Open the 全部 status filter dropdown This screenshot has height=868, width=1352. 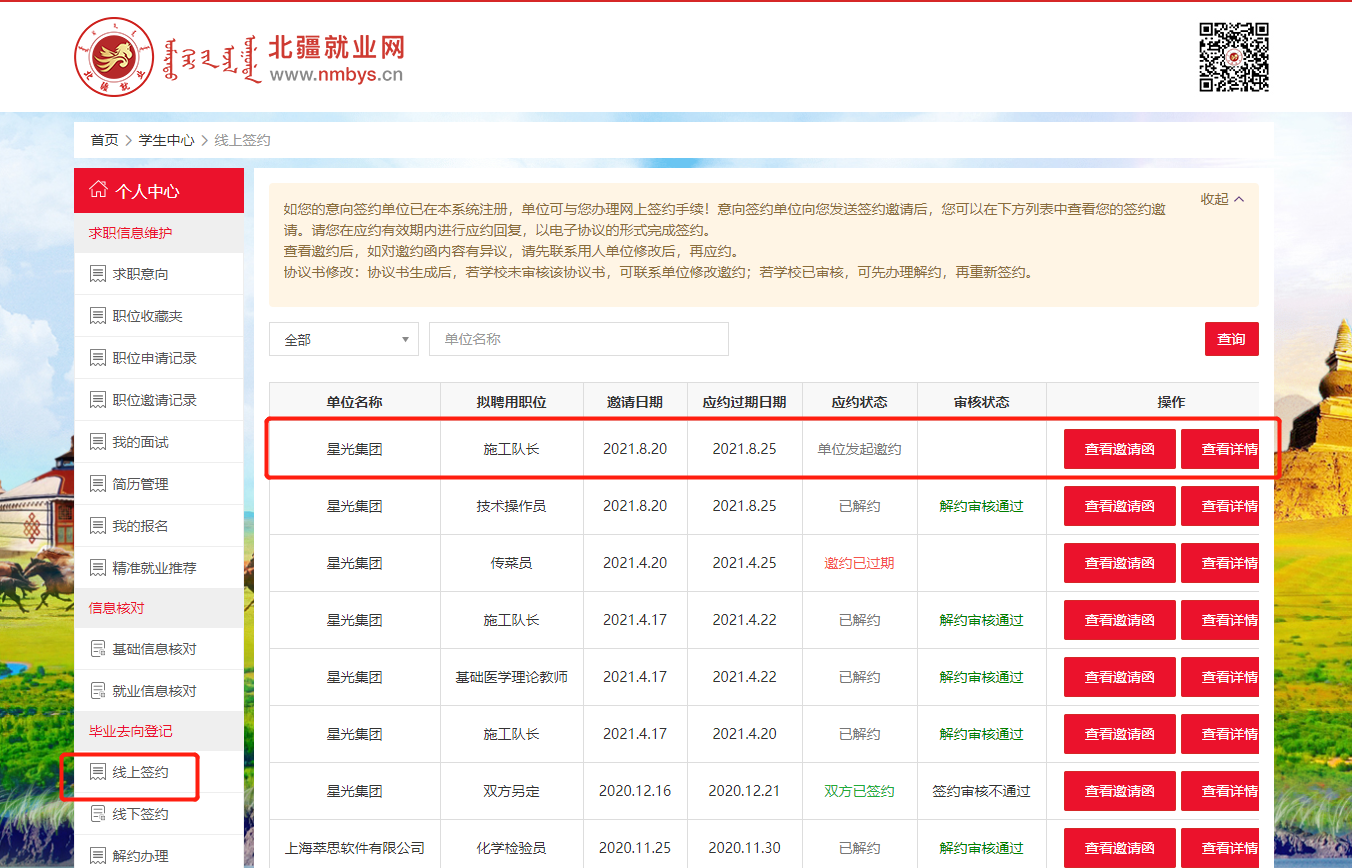point(343,339)
